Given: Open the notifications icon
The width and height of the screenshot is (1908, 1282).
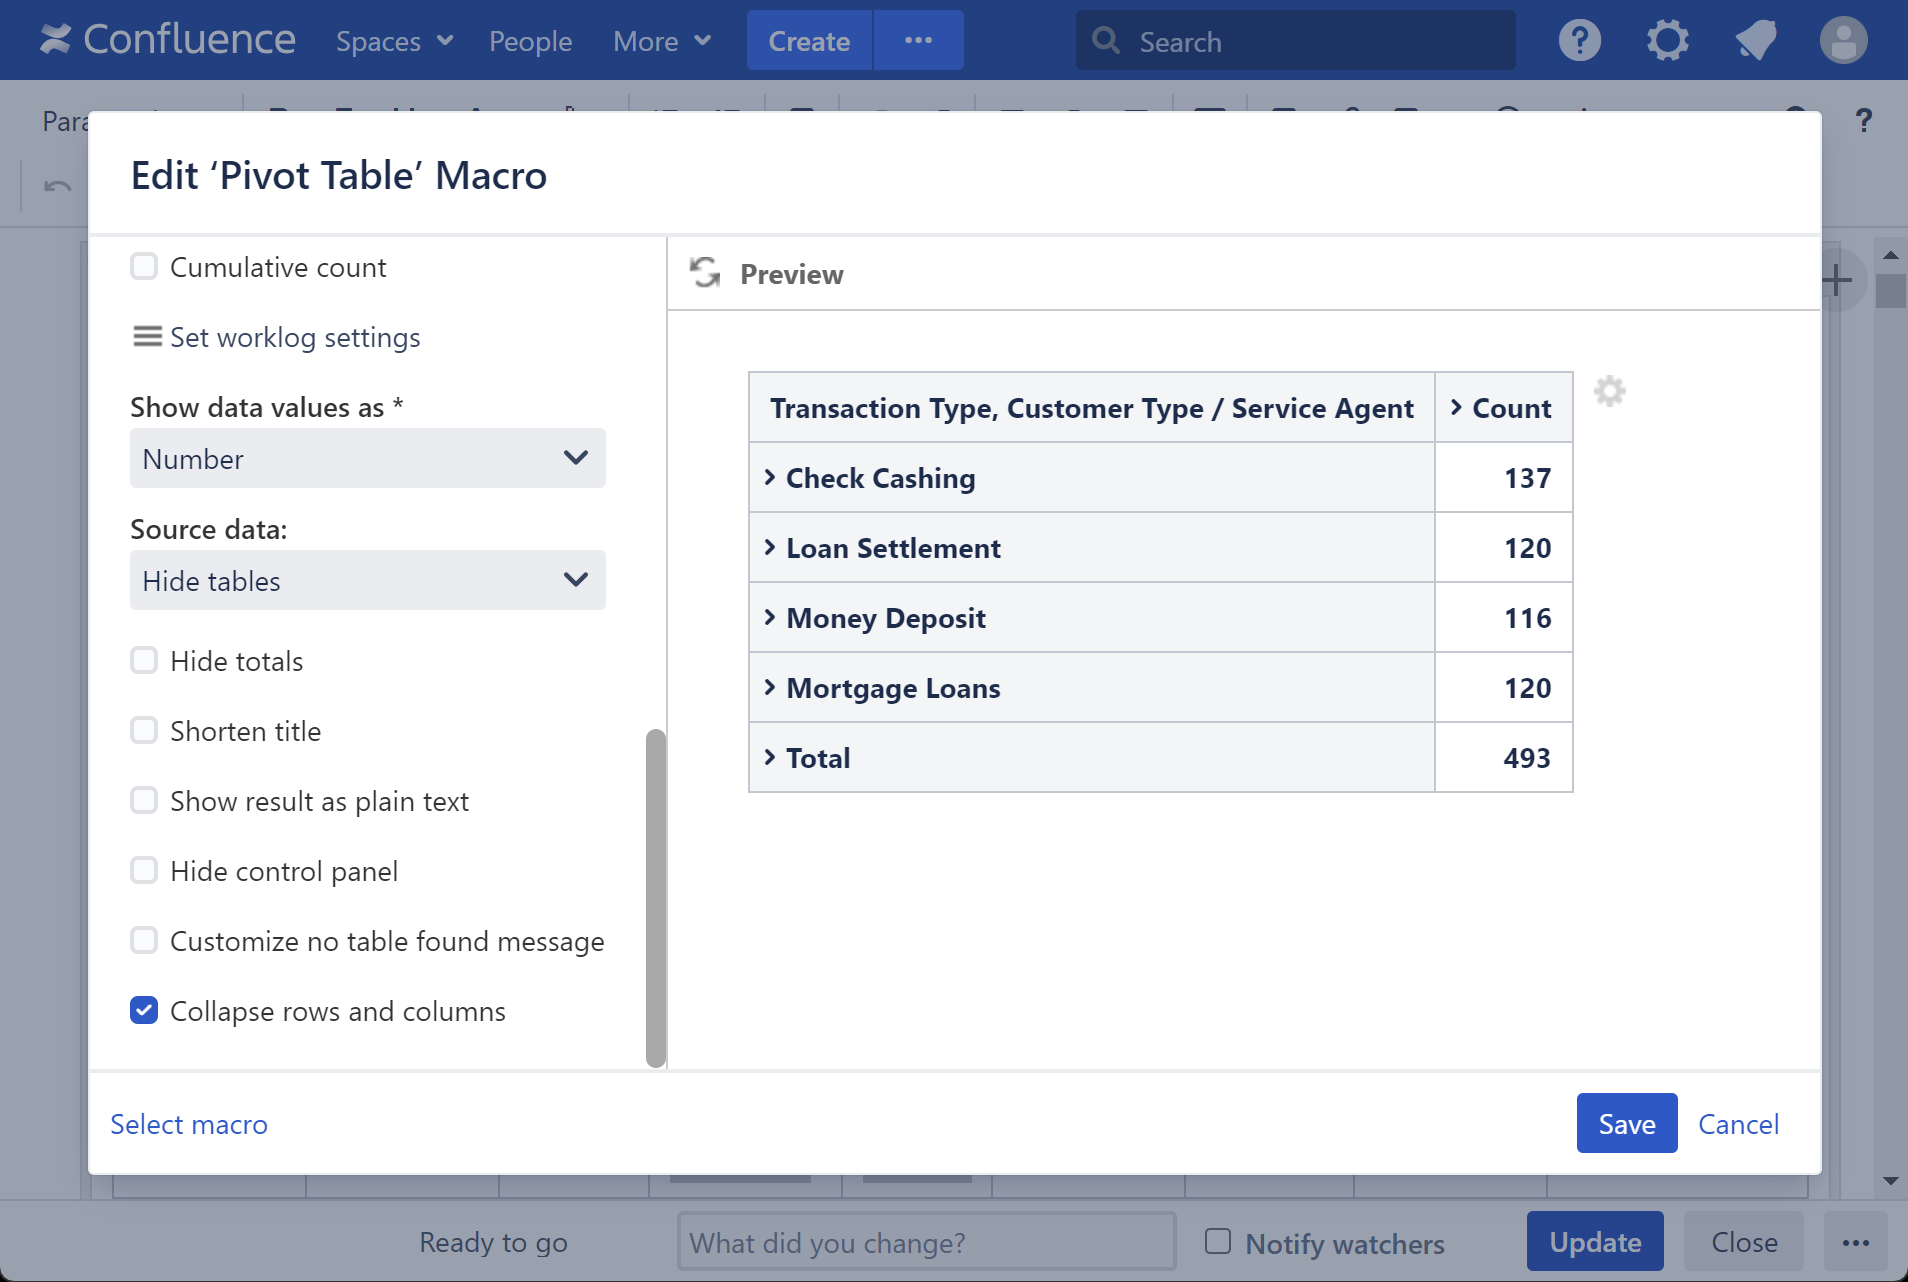Looking at the screenshot, I should (1755, 41).
